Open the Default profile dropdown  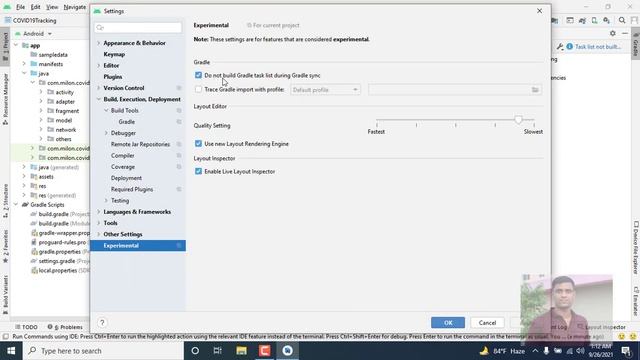pyautogui.click(x=325, y=90)
